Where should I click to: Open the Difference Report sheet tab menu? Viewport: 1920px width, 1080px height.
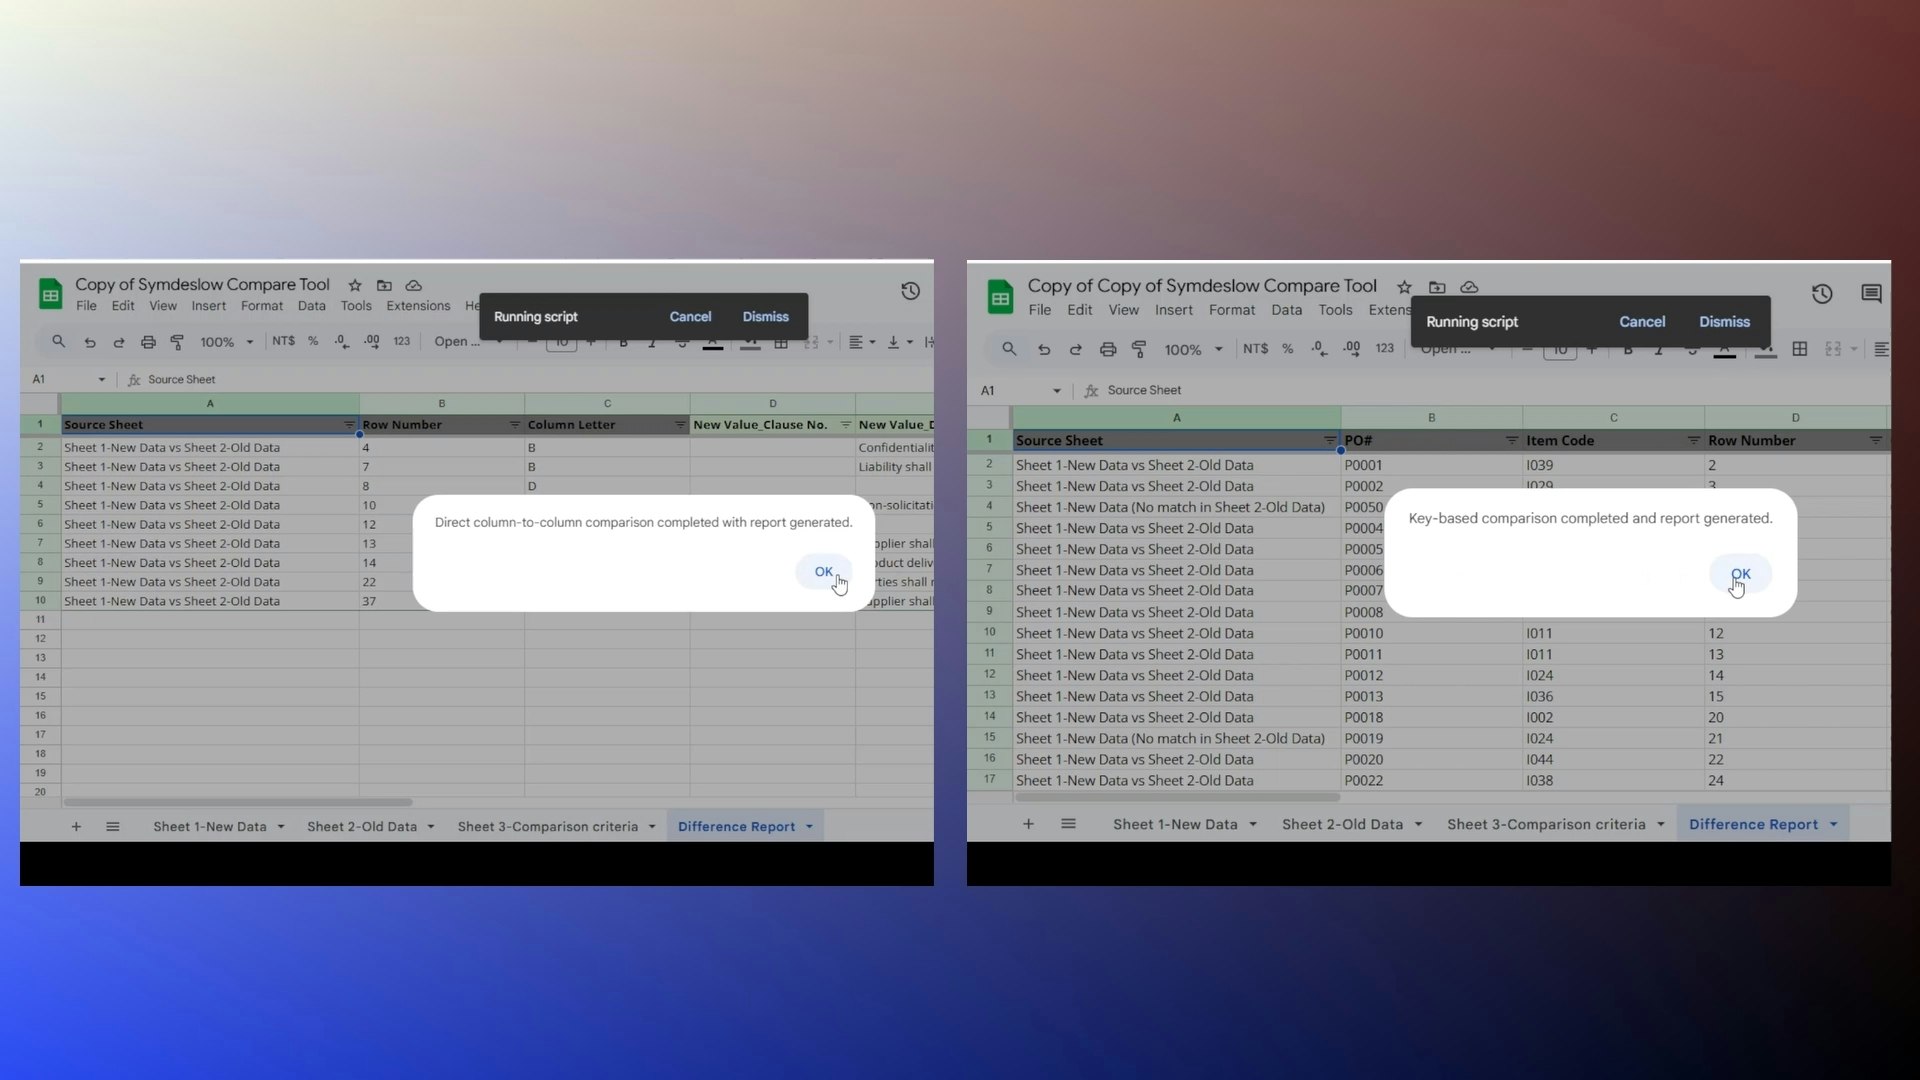coord(808,826)
